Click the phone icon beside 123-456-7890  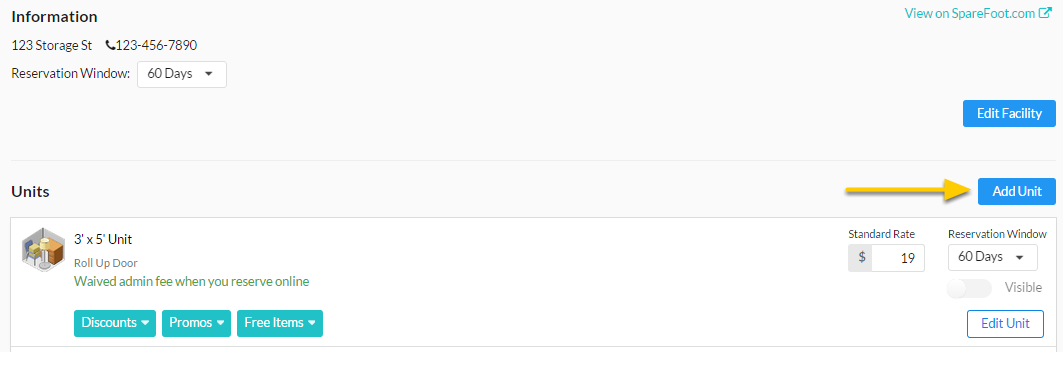111,45
